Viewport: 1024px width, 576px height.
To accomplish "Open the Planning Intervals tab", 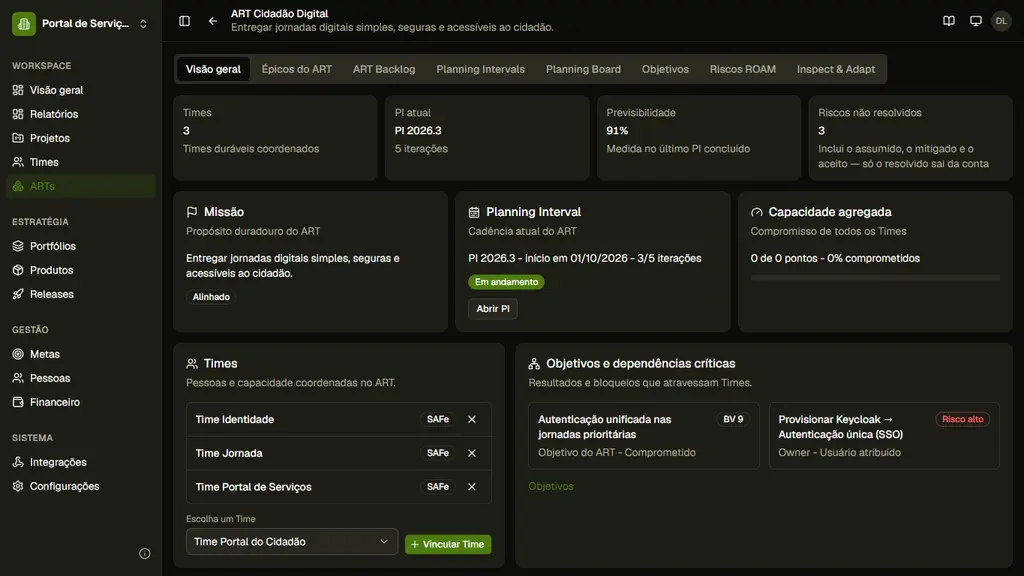I will click(x=481, y=69).
